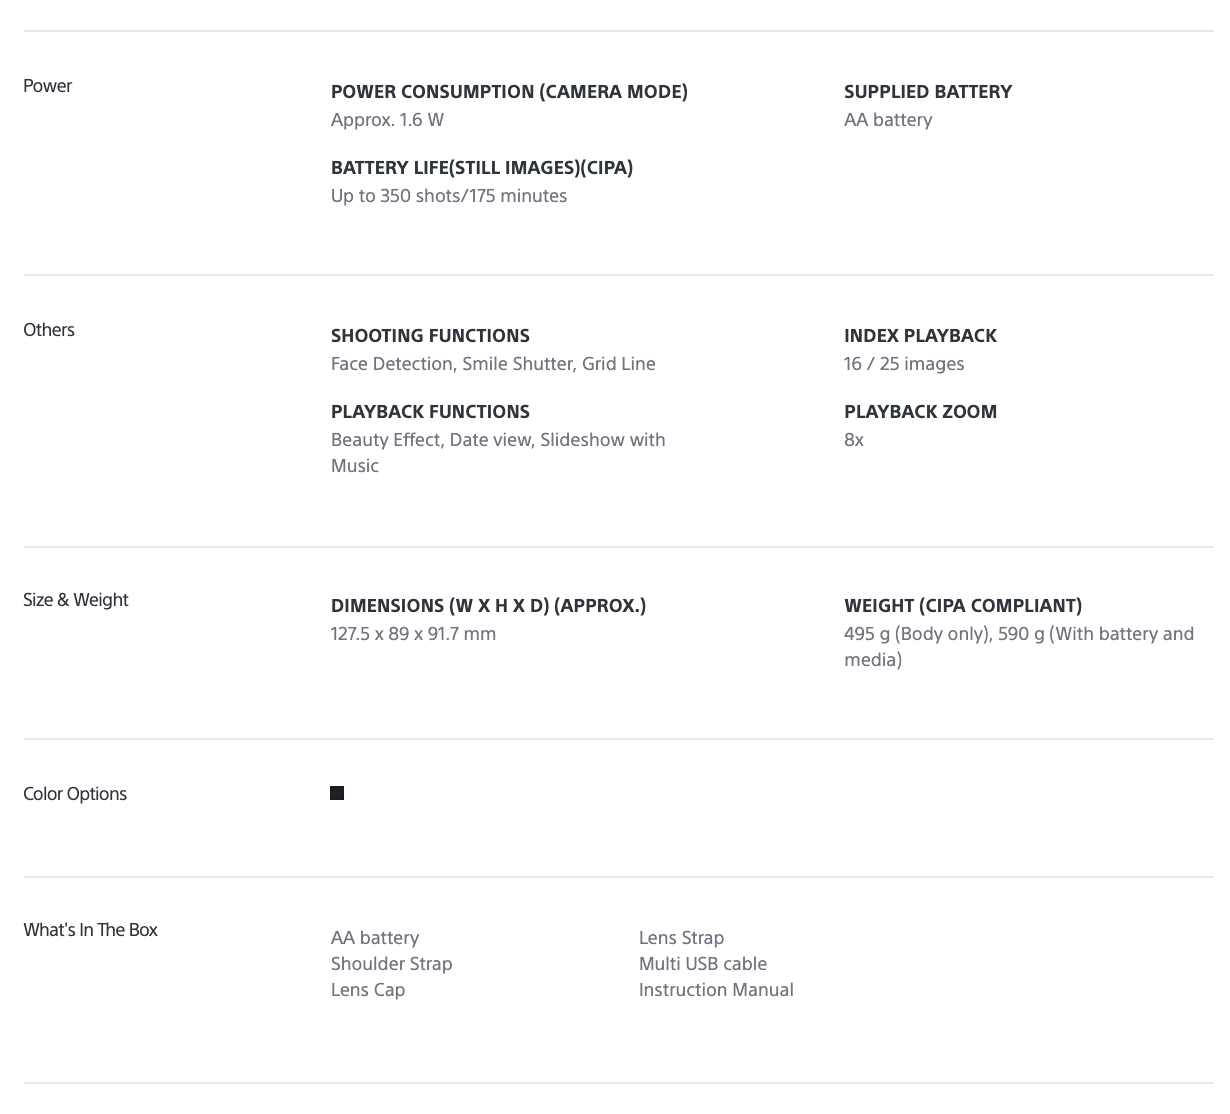Click the Weight (CIPA Compliant) heading
1230x1114 pixels.
(962, 606)
